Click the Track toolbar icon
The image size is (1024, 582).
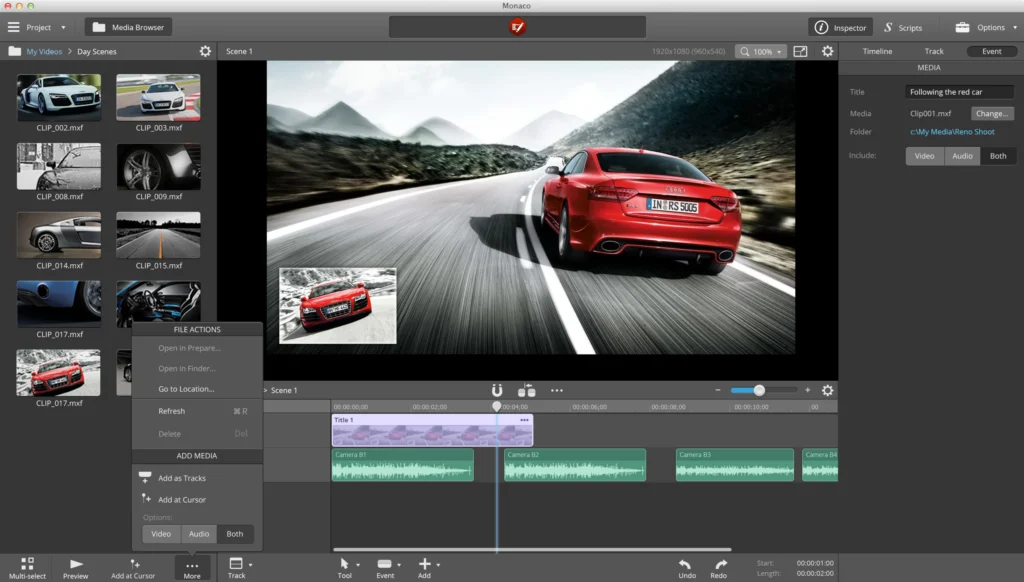pyautogui.click(x=236, y=564)
